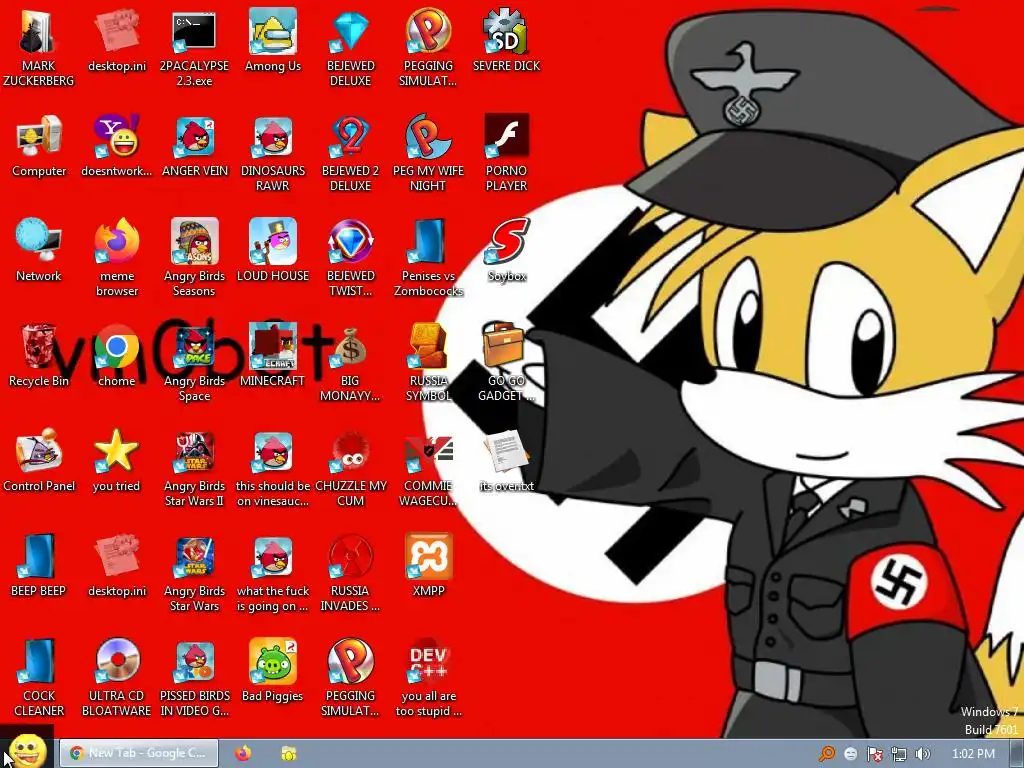Open Action Center flag in tray
The height and width of the screenshot is (768, 1024).
874,754
